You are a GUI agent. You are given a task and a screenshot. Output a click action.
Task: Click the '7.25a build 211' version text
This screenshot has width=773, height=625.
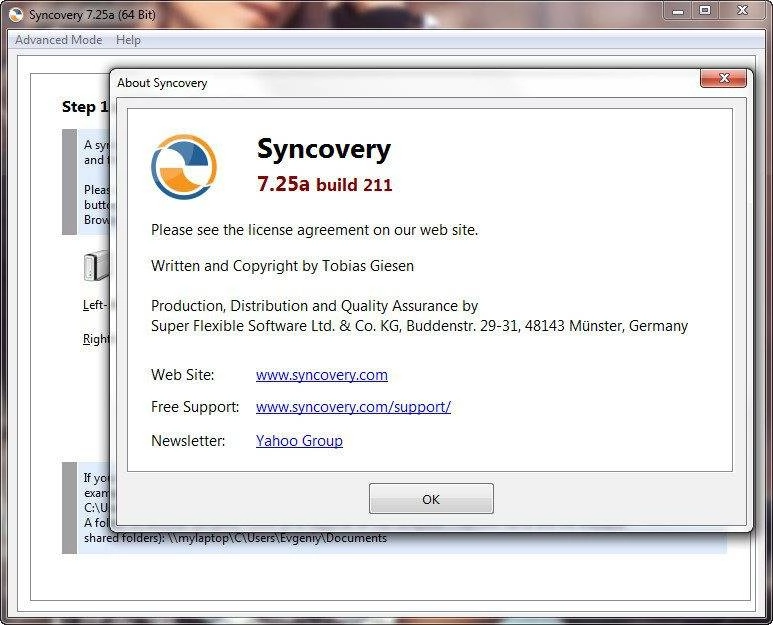324,184
